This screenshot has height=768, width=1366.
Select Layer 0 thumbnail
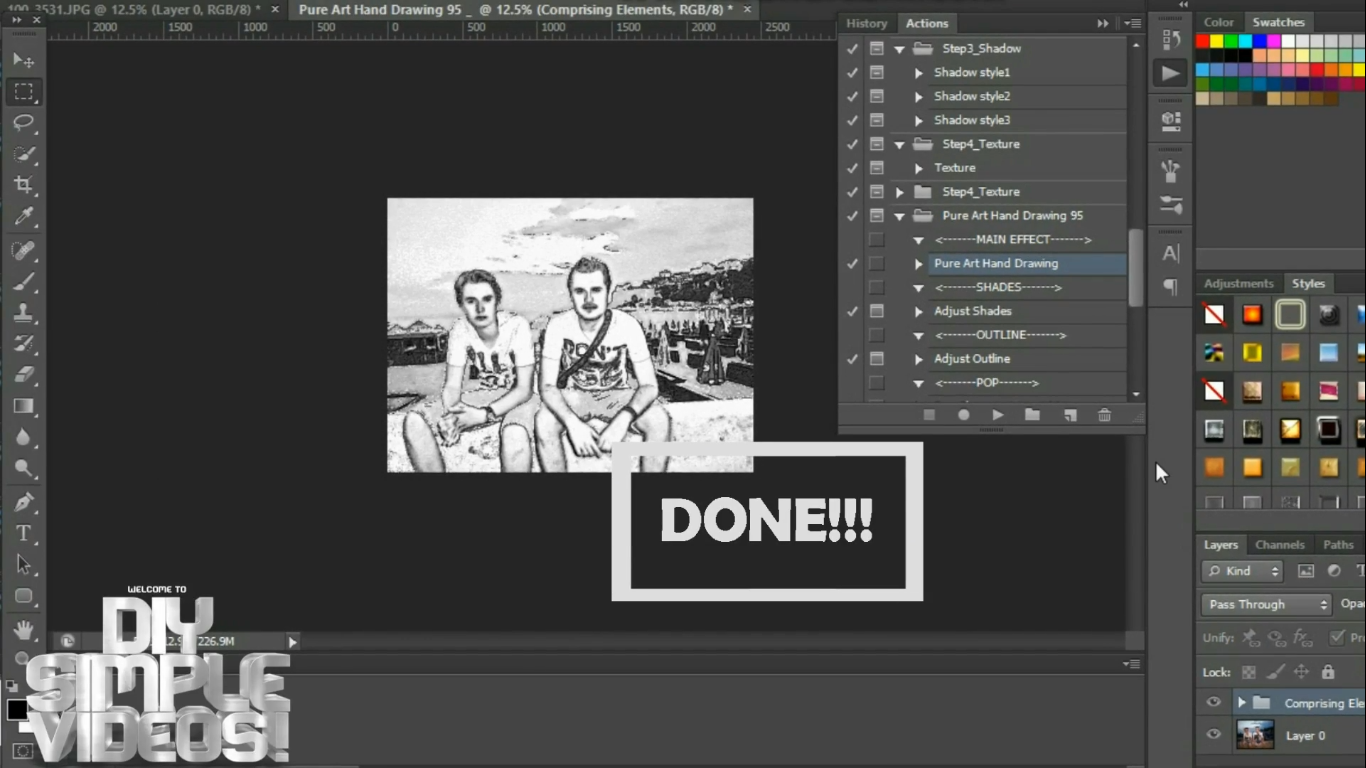pos(1254,735)
